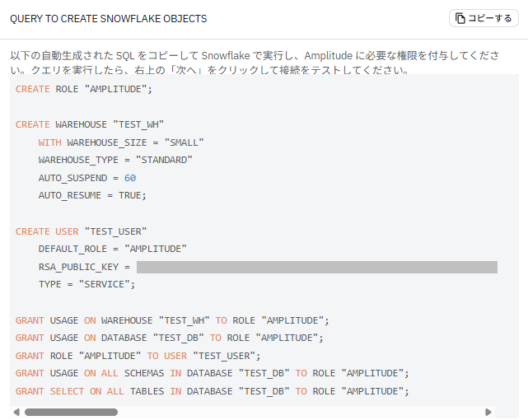The width and height of the screenshot is (528, 420).
Task: Click the GRANT USAGE ON WAREHOUSE "TEST_WH" line
Action: tap(172, 320)
